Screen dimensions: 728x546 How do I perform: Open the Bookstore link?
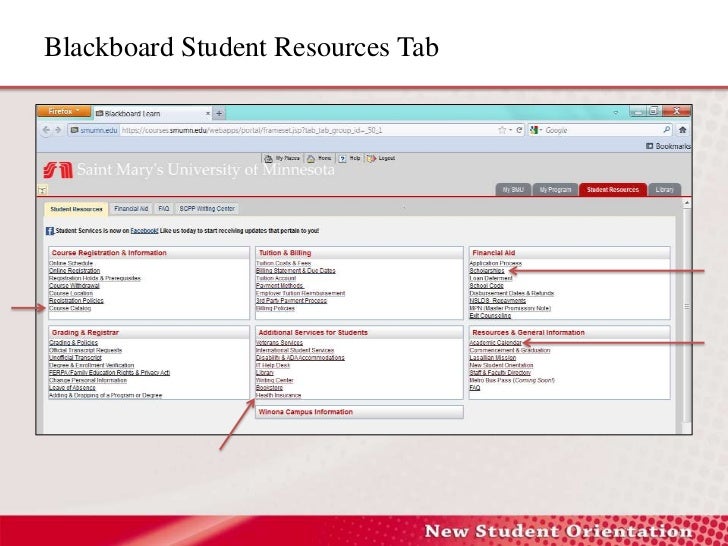tap(269, 388)
